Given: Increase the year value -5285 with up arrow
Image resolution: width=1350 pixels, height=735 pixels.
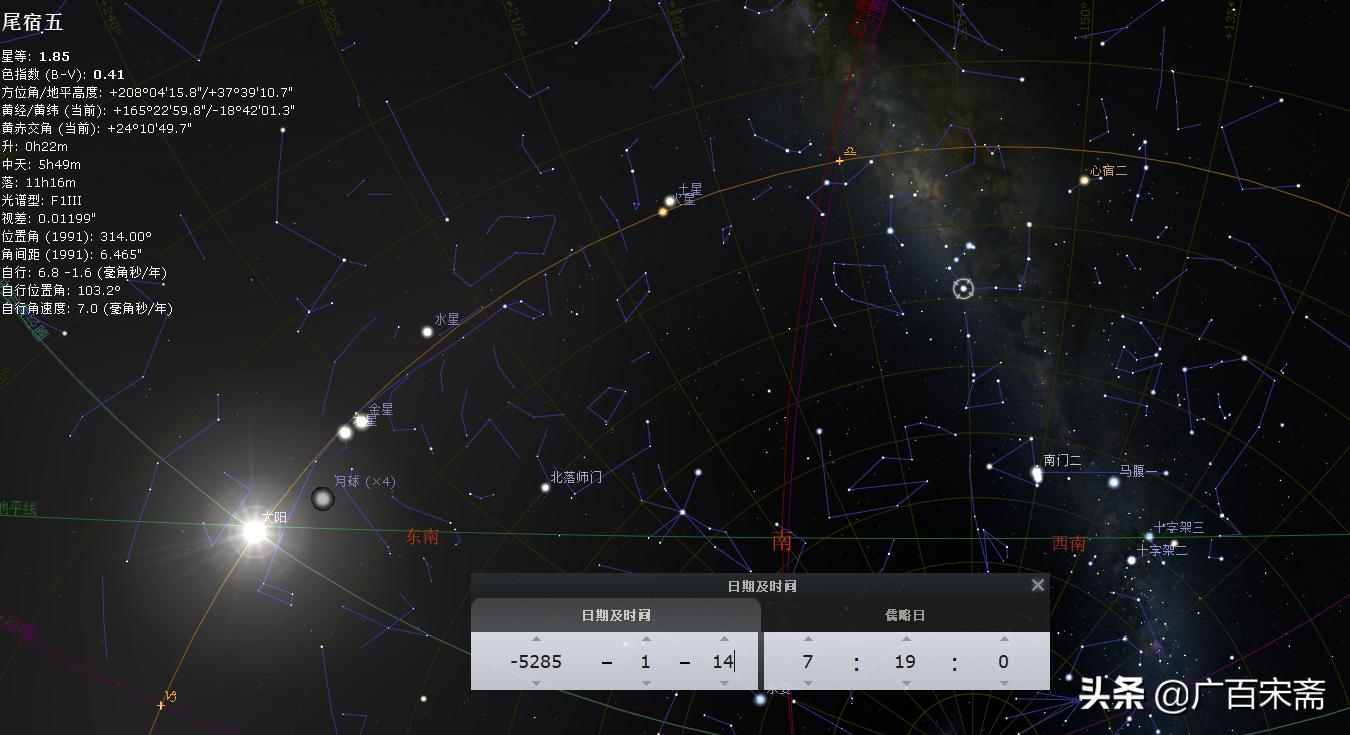Looking at the screenshot, I should click(536, 638).
